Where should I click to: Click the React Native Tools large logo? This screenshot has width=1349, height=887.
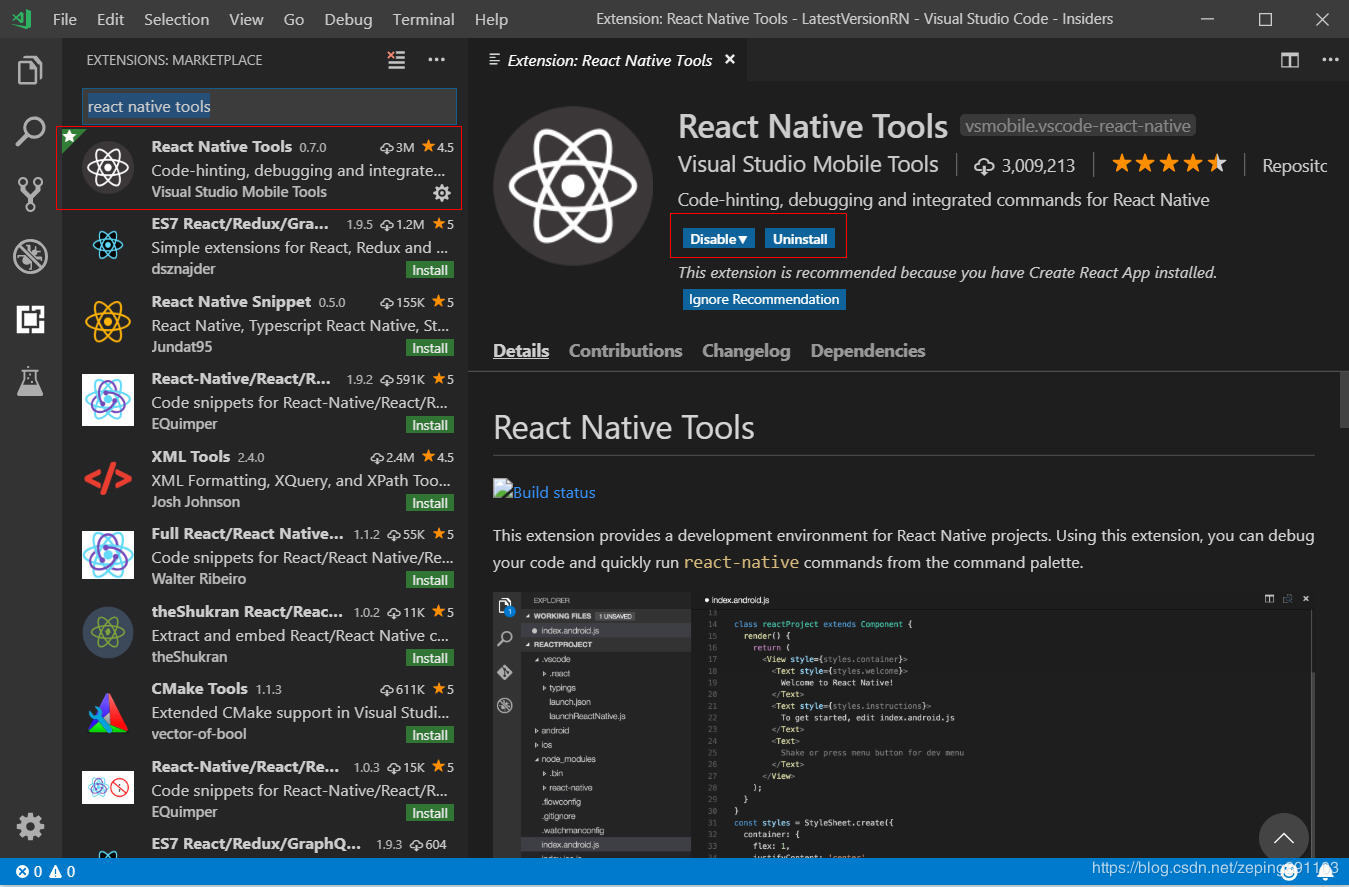pos(573,186)
